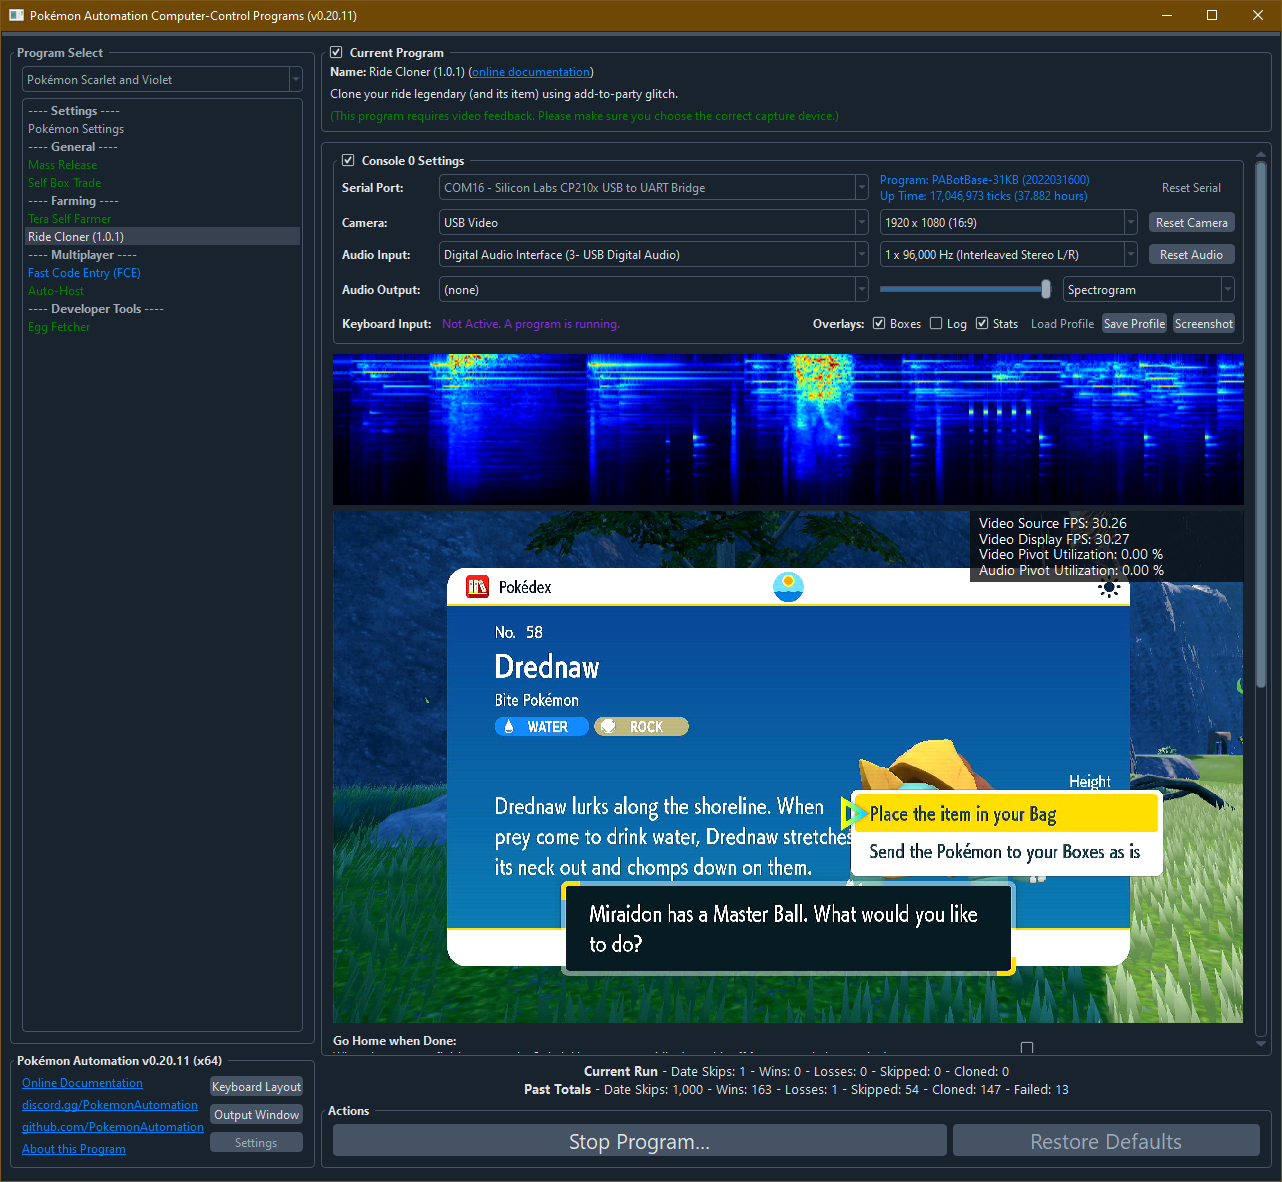Open the Spectrogram audio display dropdown
The width and height of the screenshot is (1282, 1182).
[x=1148, y=290]
